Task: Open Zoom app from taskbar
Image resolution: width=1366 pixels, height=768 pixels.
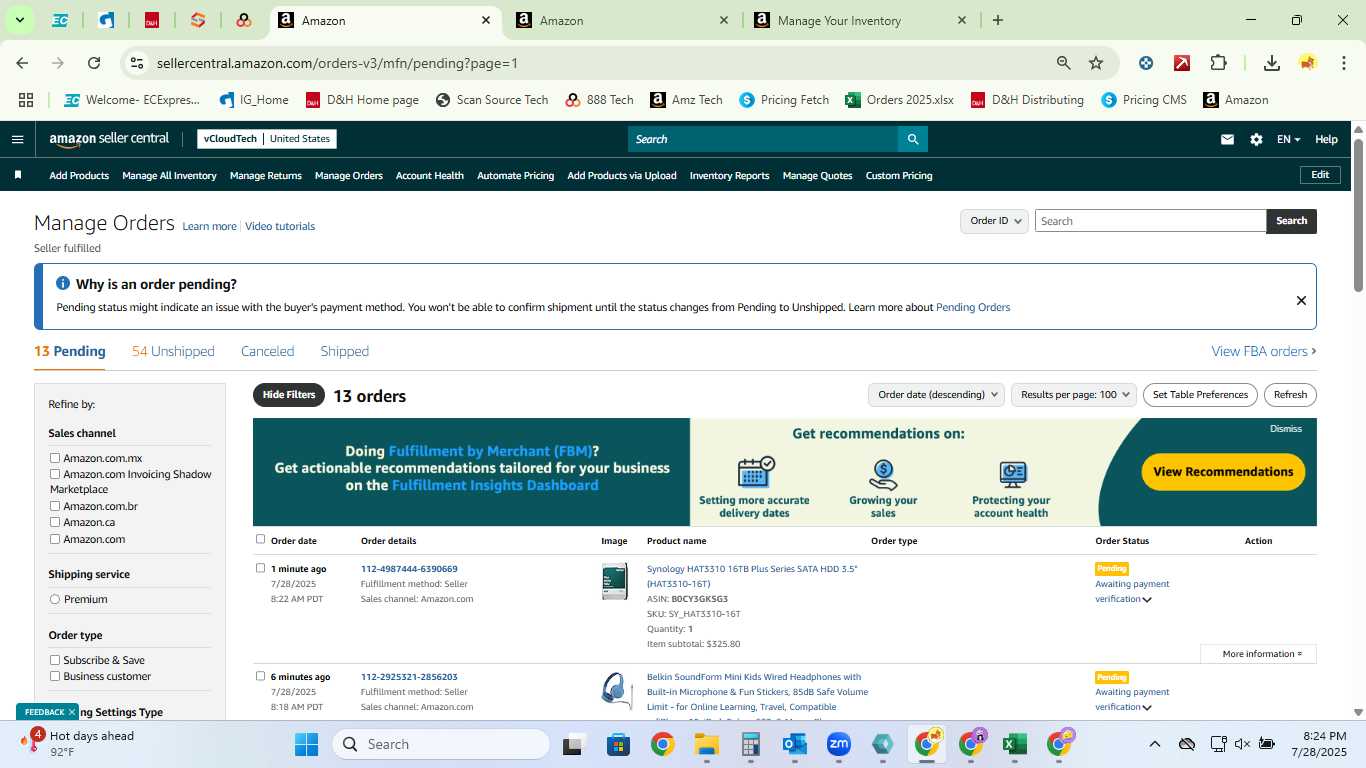Action: [839, 744]
